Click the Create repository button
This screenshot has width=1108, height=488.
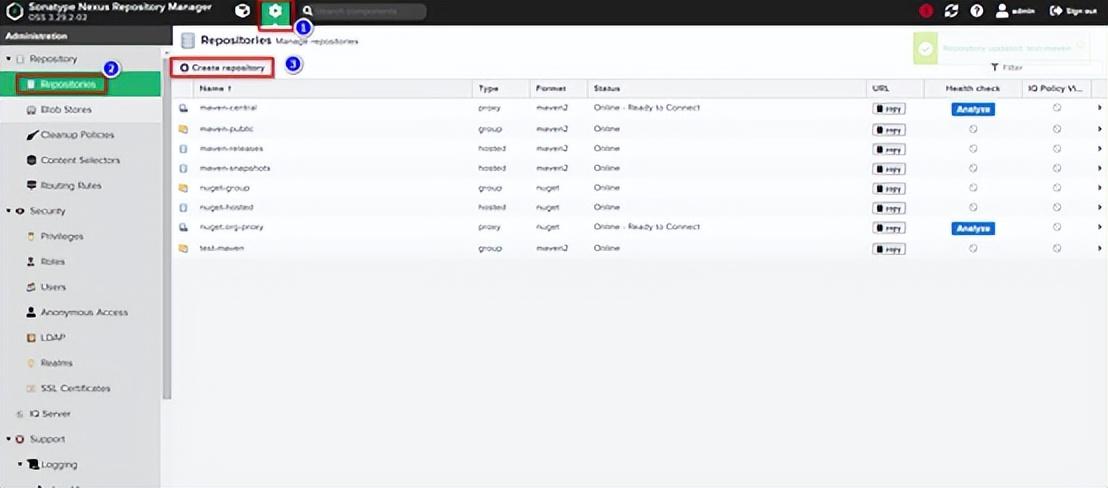(223, 69)
